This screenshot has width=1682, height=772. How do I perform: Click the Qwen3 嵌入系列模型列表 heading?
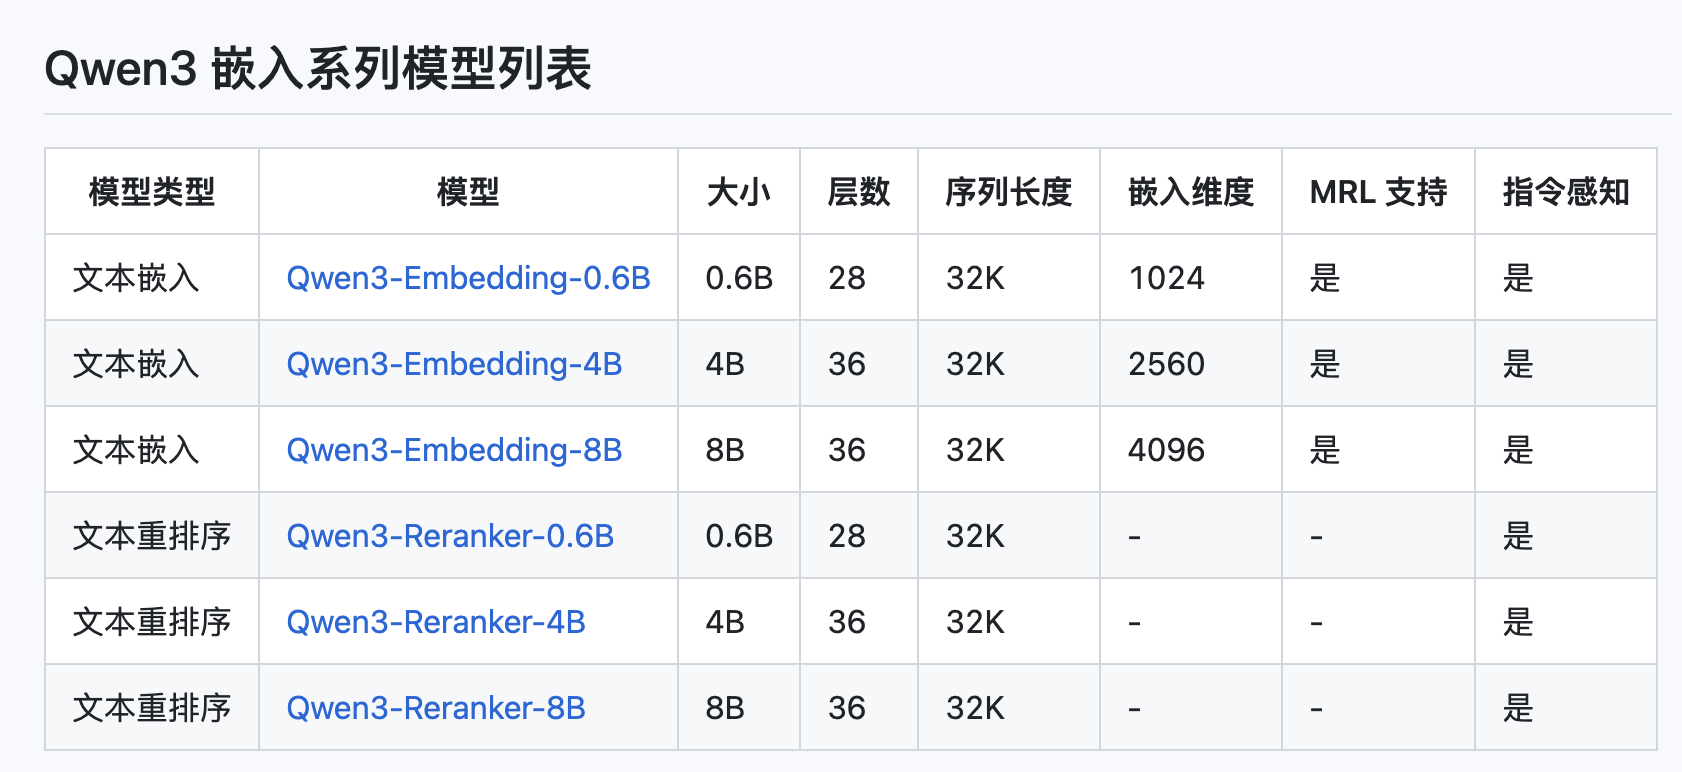click(318, 69)
